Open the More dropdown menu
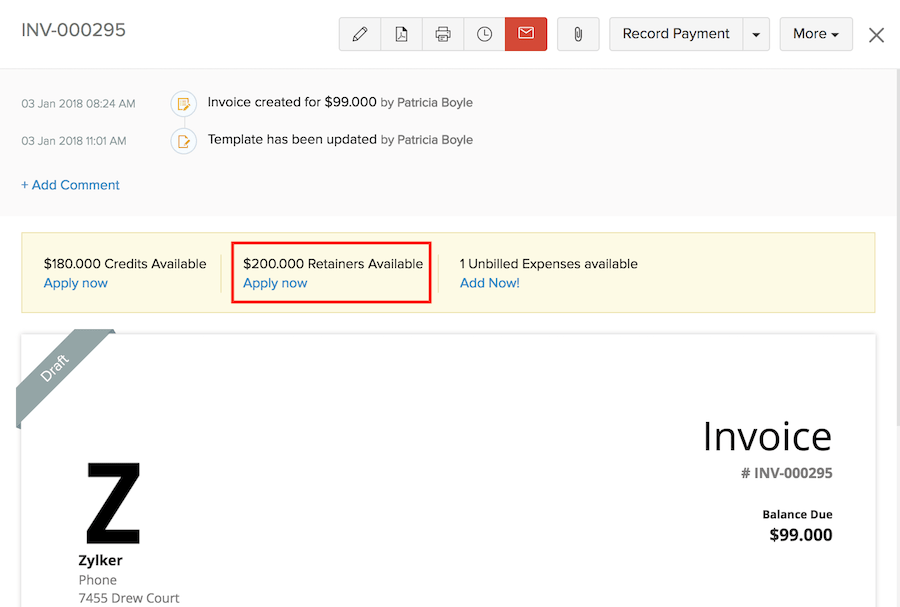The image size is (900, 607). [x=815, y=34]
